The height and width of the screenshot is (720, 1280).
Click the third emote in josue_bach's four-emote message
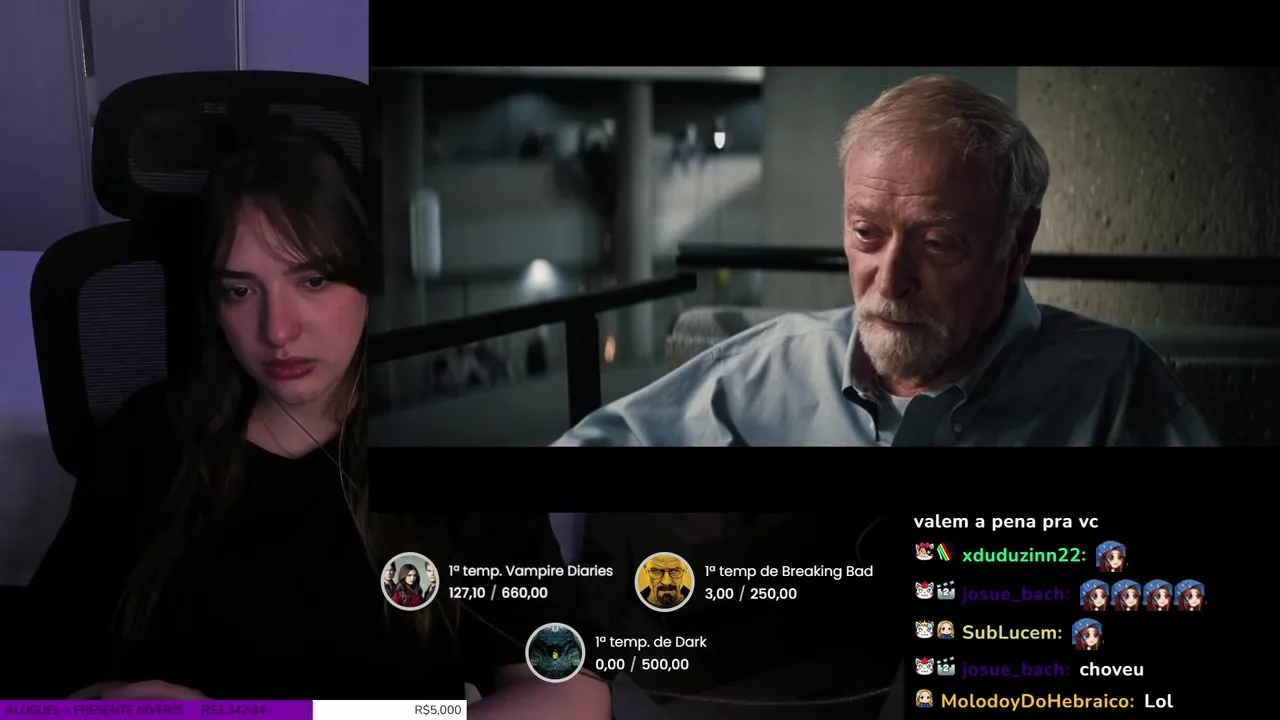[1158, 594]
